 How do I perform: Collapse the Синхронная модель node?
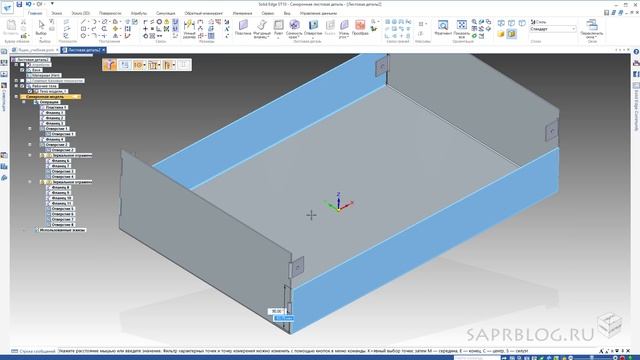[16, 97]
